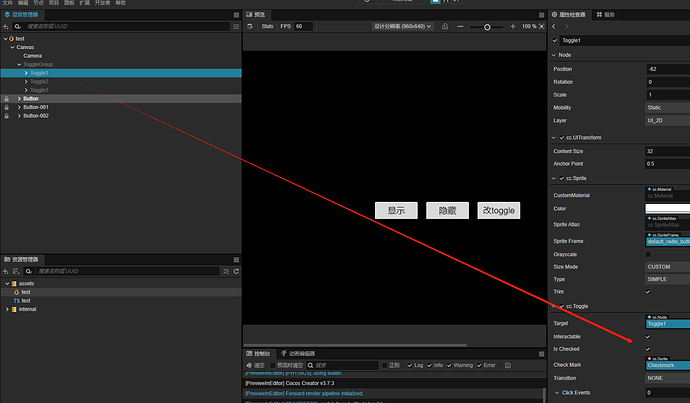Enable clear-on-preview checkbox in console
The height and width of the screenshot is (403, 690).
point(272,365)
